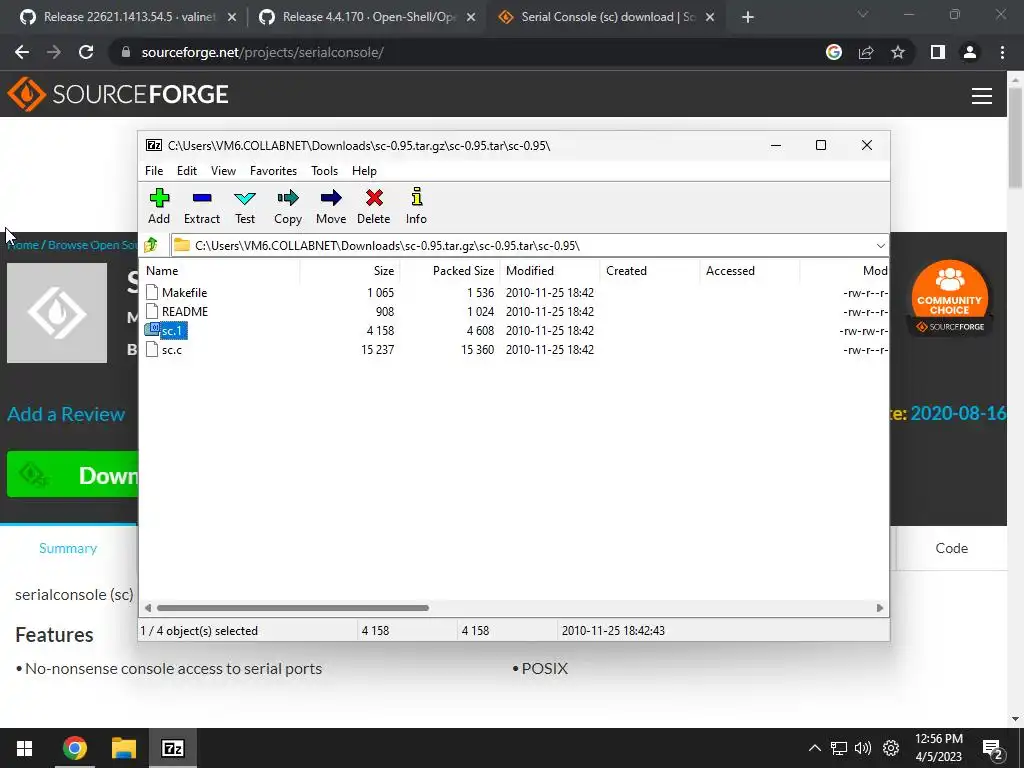Open the File menu in 7-Zip
The width and height of the screenshot is (1024, 768).
coord(154,170)
